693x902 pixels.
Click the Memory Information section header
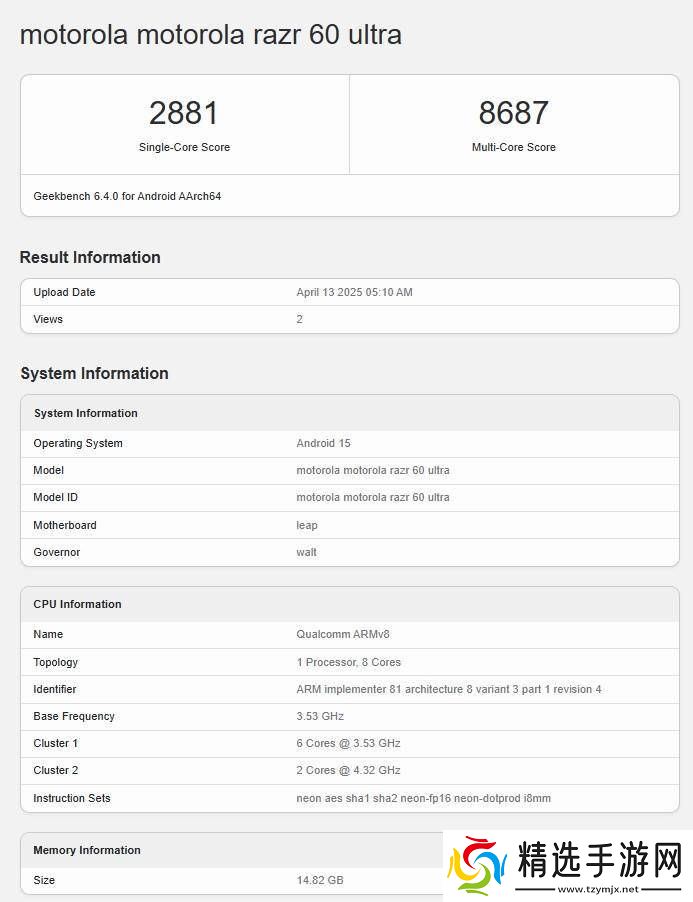(87, 850)
